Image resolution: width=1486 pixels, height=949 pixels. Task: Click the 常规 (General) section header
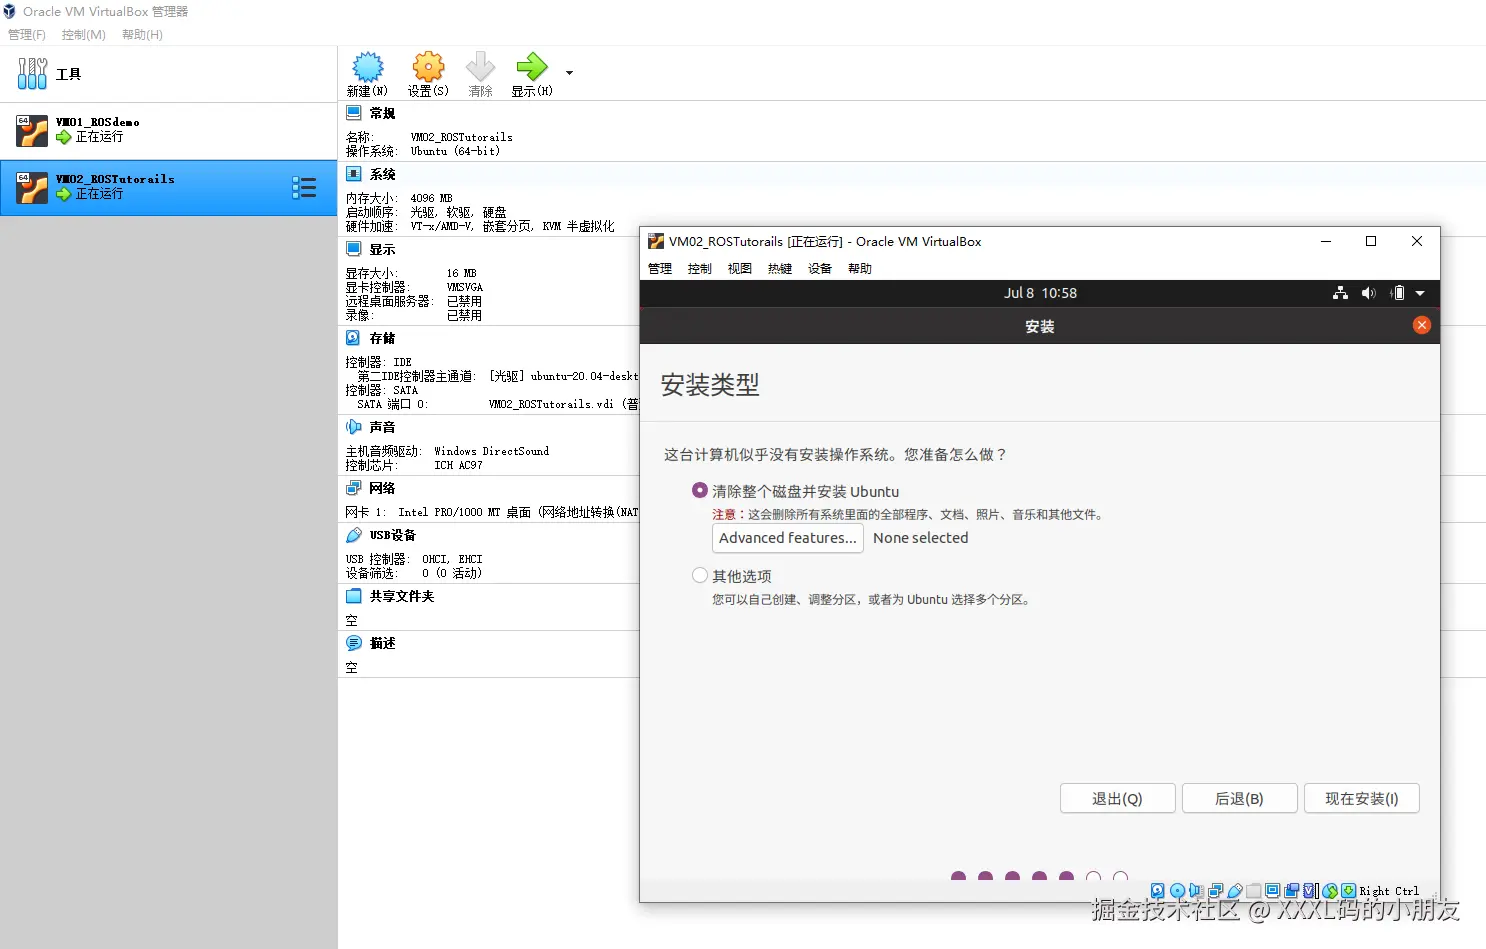point(382,113)
